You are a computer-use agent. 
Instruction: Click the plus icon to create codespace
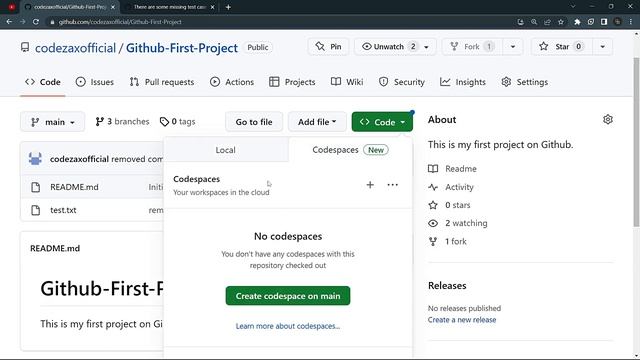(370, 185)
